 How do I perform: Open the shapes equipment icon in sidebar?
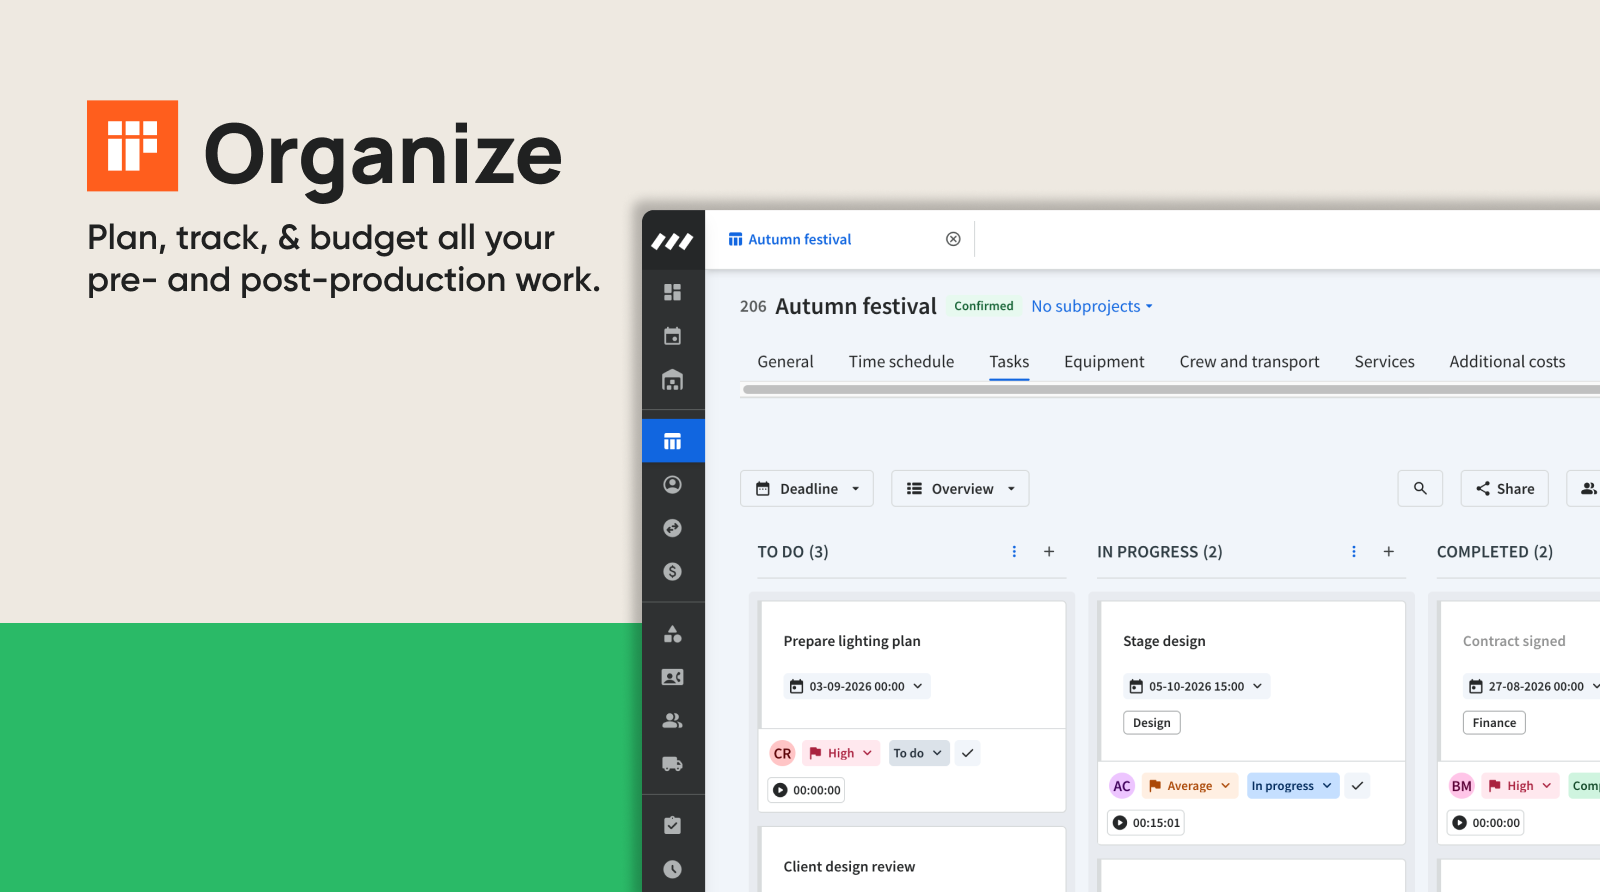pyautogui.click(x=672, y=634)
